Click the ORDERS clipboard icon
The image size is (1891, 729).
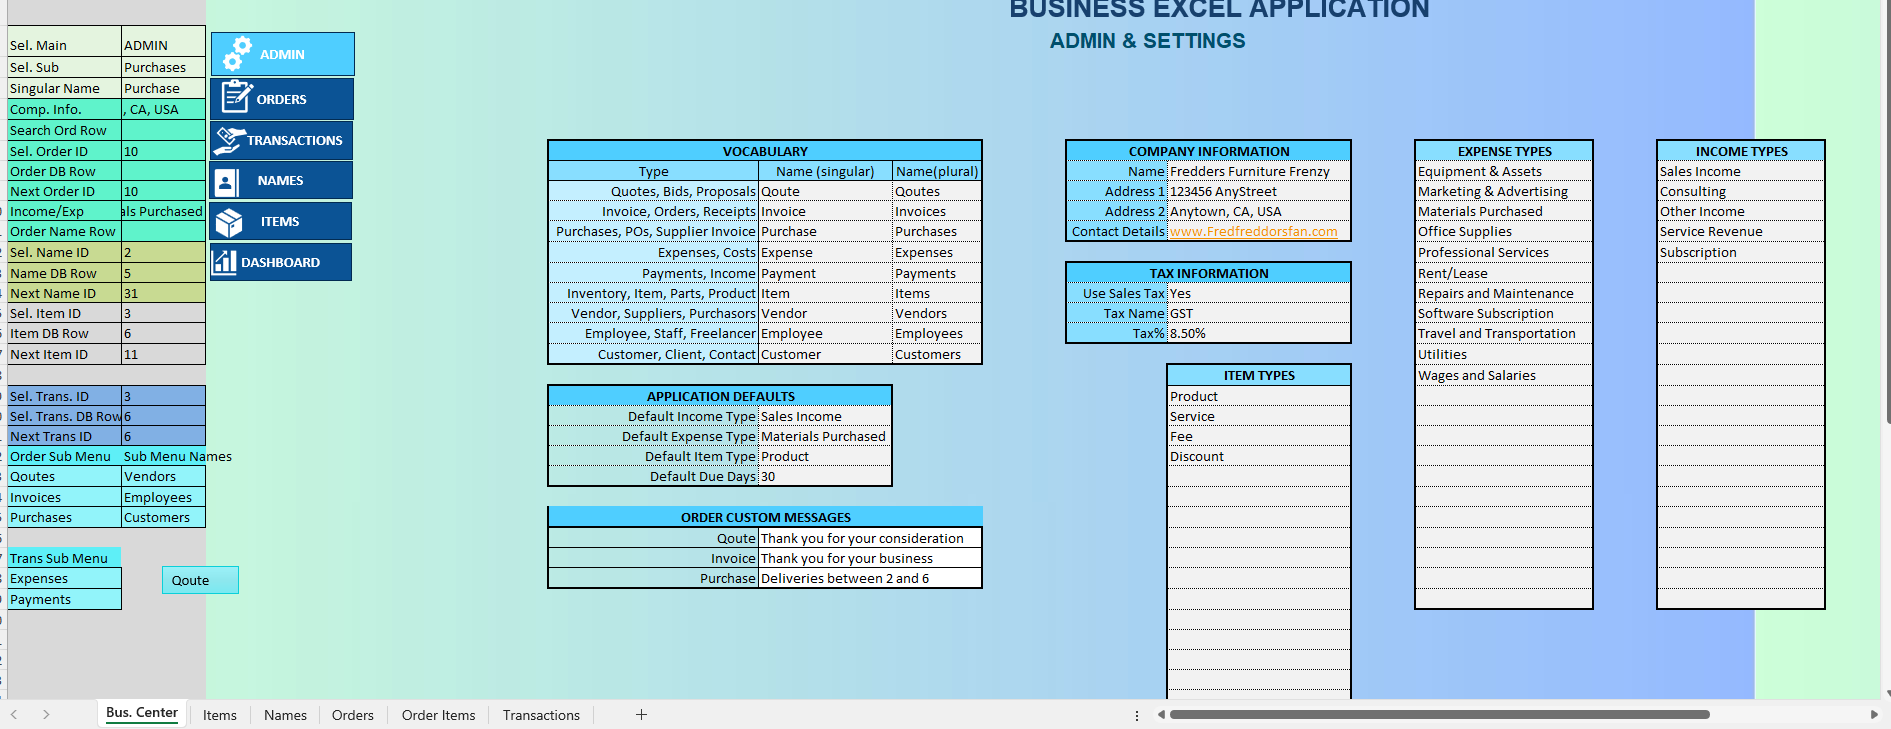point(236,98)
